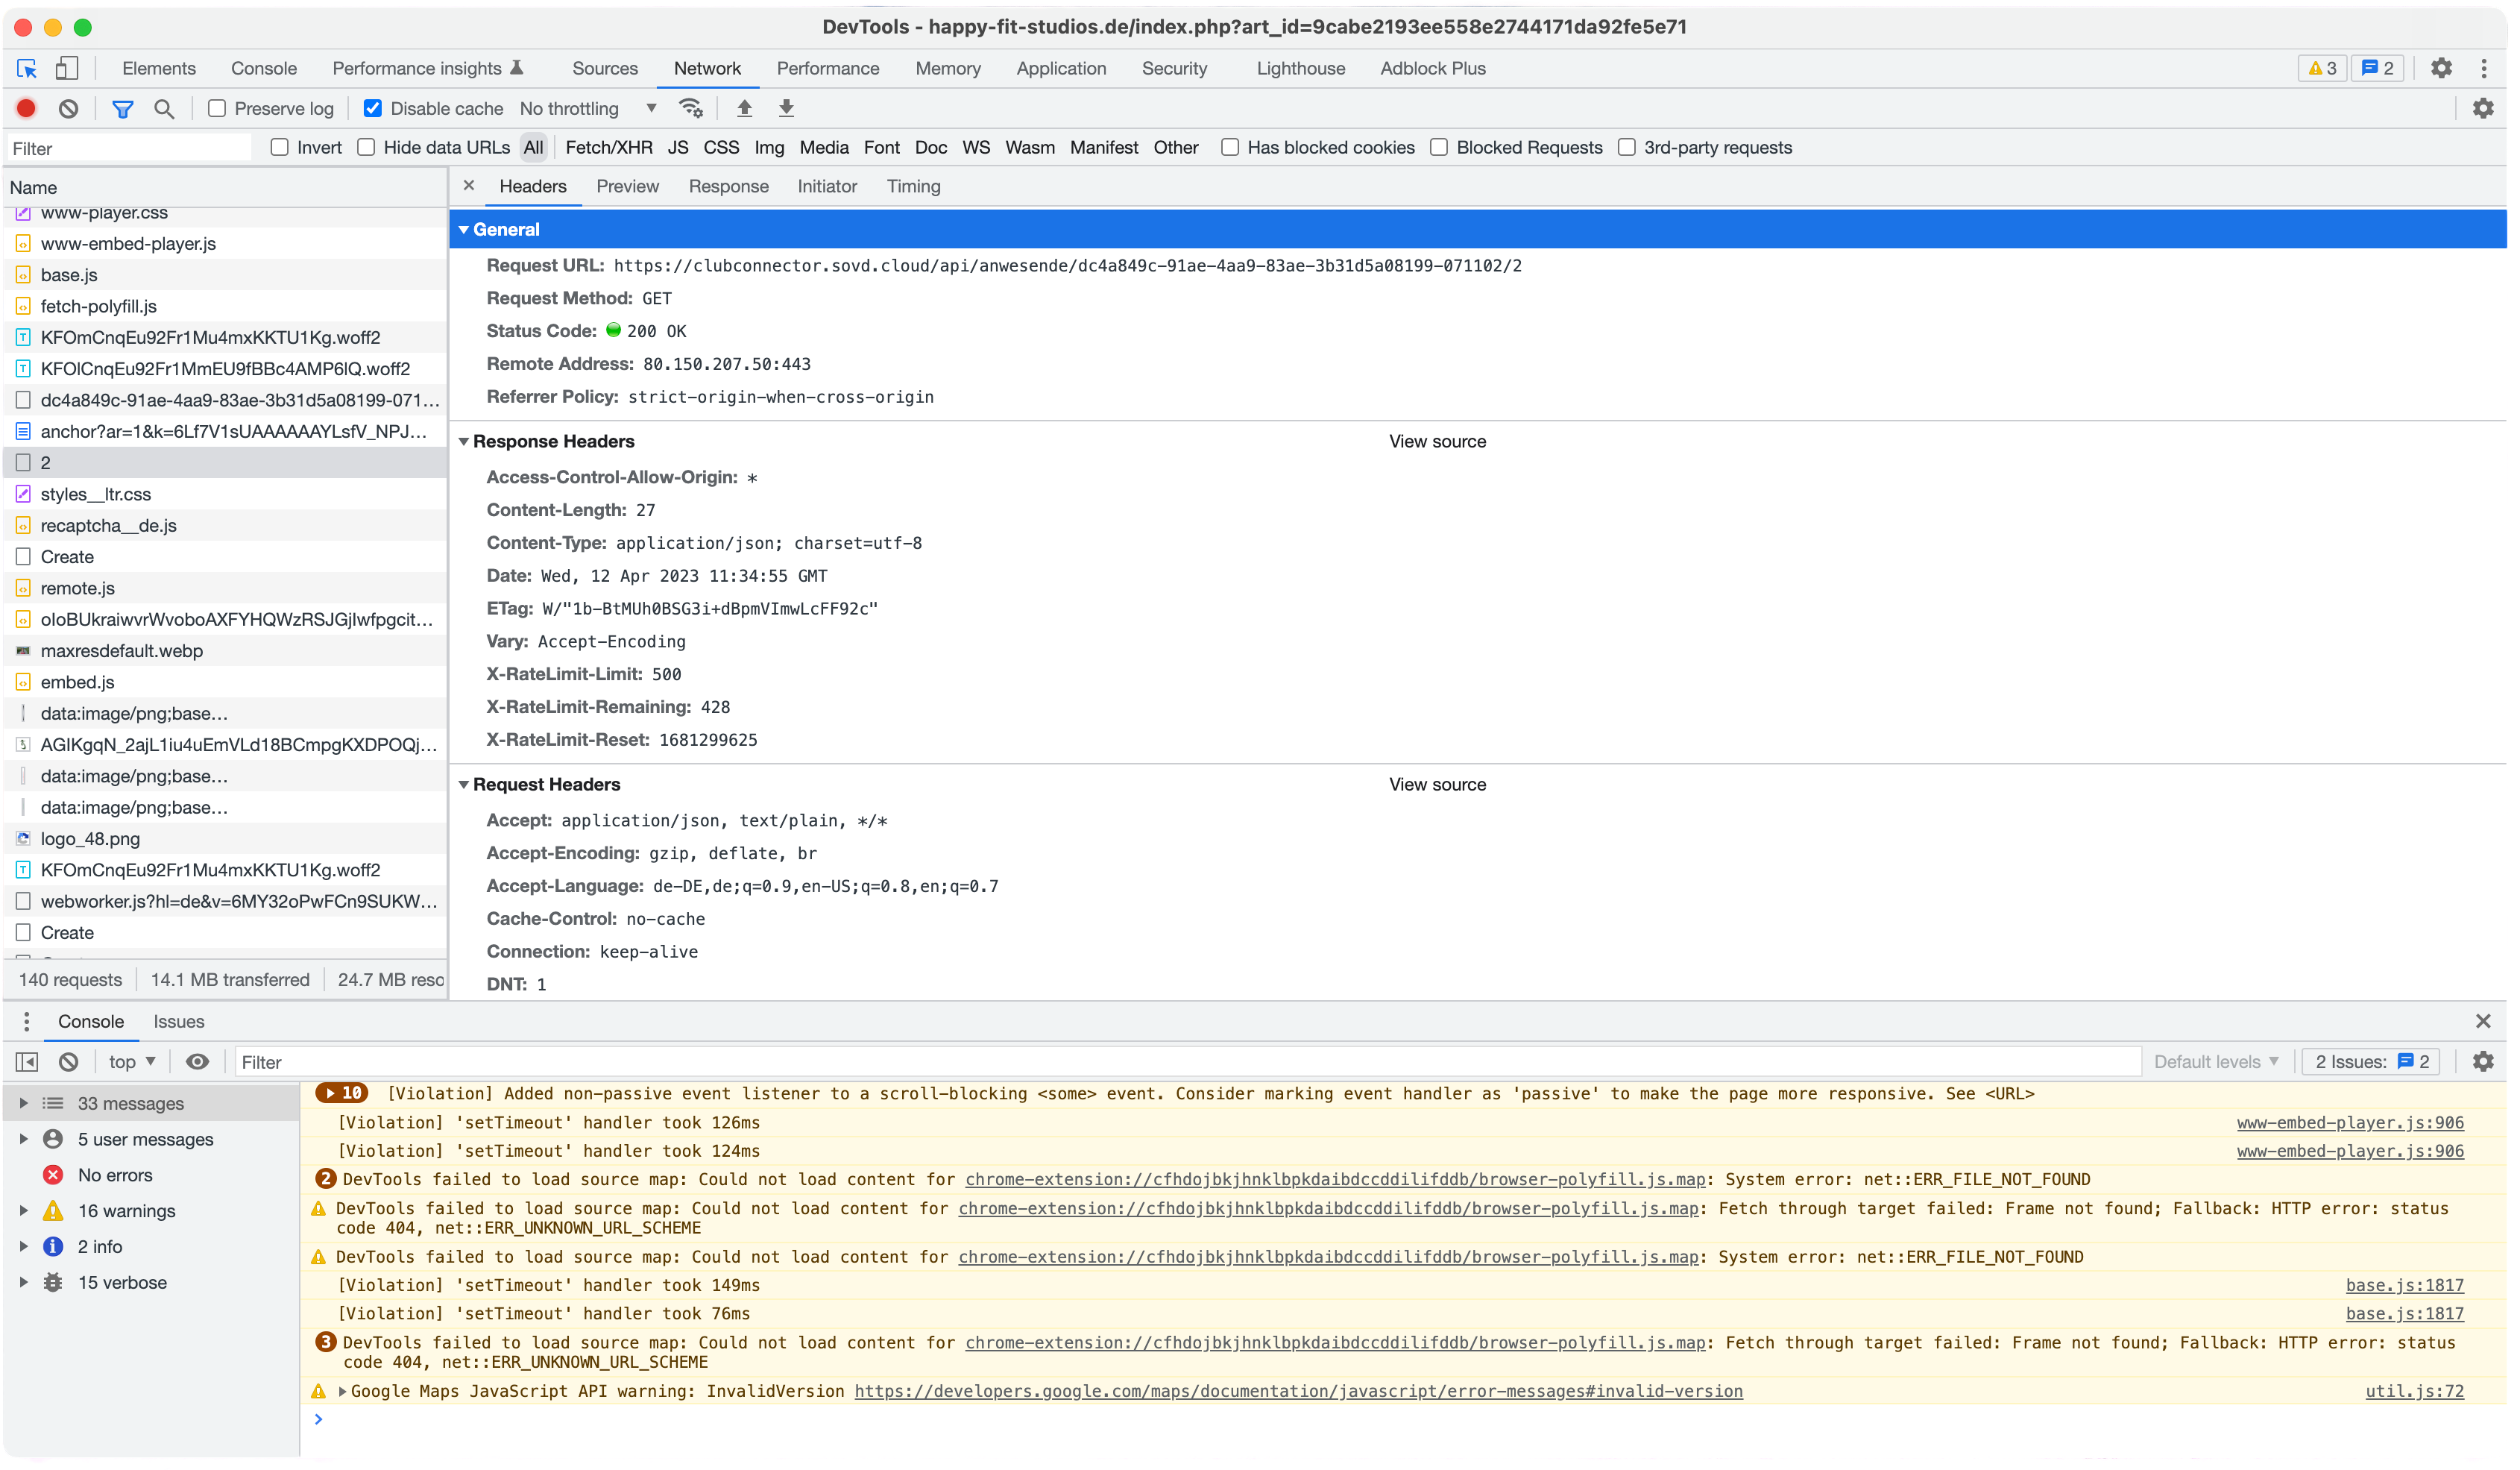The image size is (2520, 1470).
Task: Open the No throttling dropdown
Action: click(x=588, y=108)
